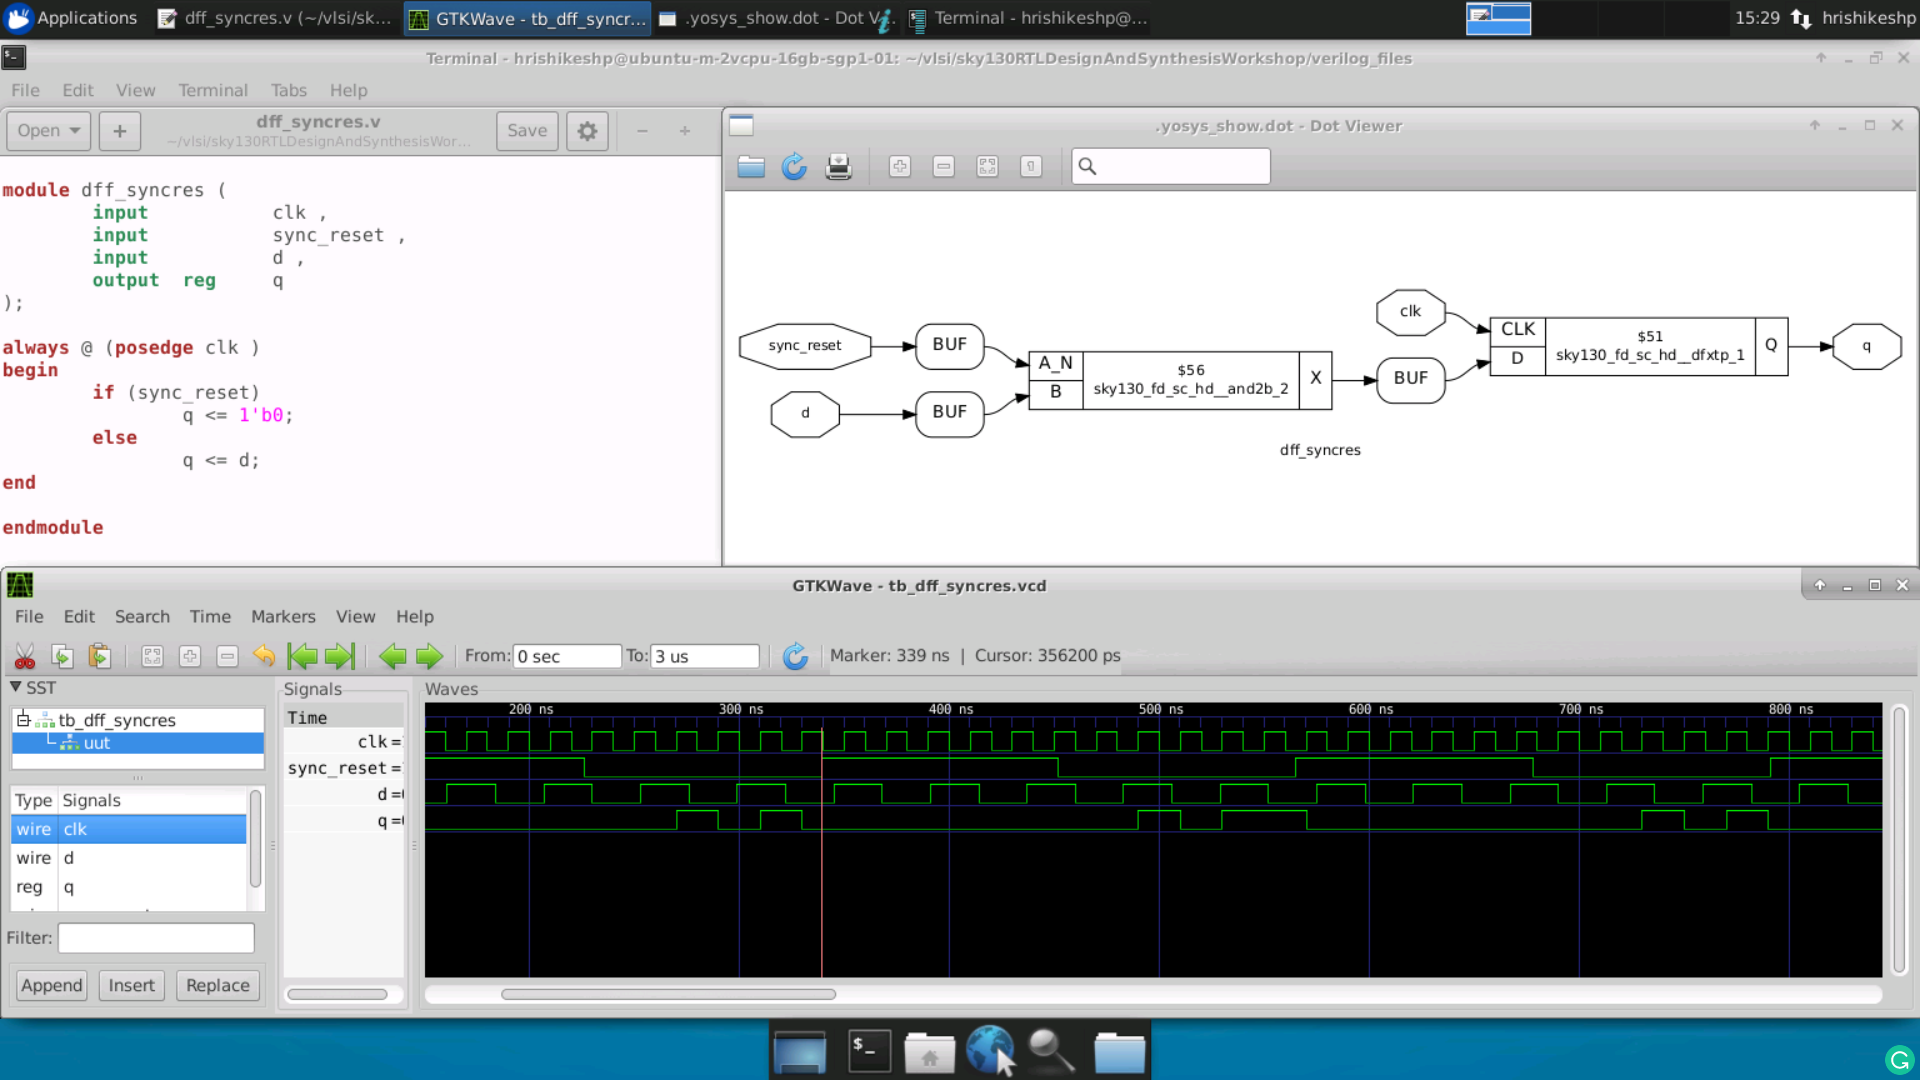The height and width of the screenshot is (1080, 1920).
Task: Open the Terminal menu in menu bar
Action: point(212,90)
